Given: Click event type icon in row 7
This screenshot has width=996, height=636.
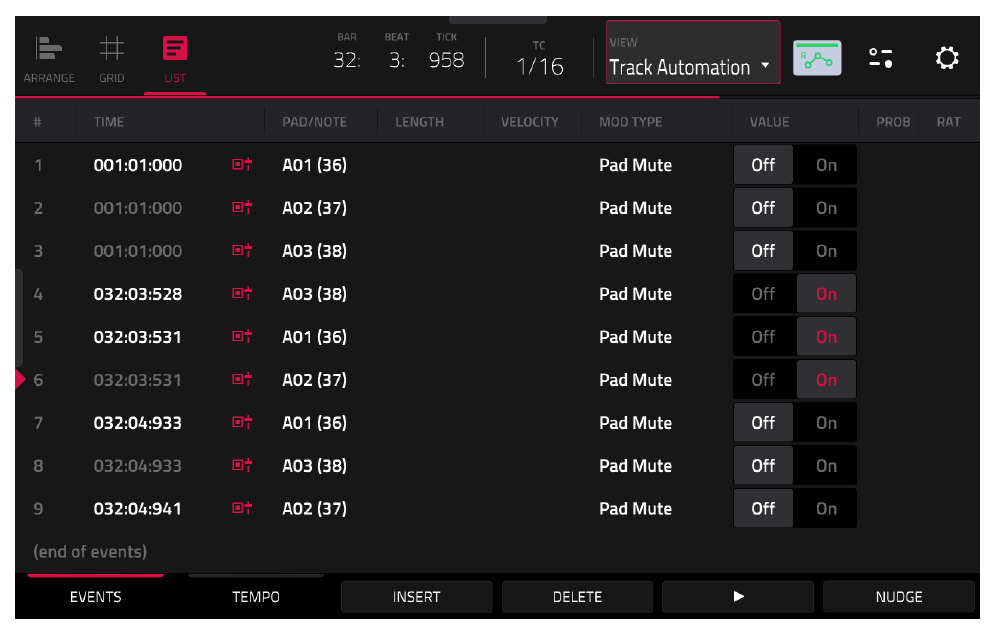Looking at the screenshot, I should coord(242,422).
